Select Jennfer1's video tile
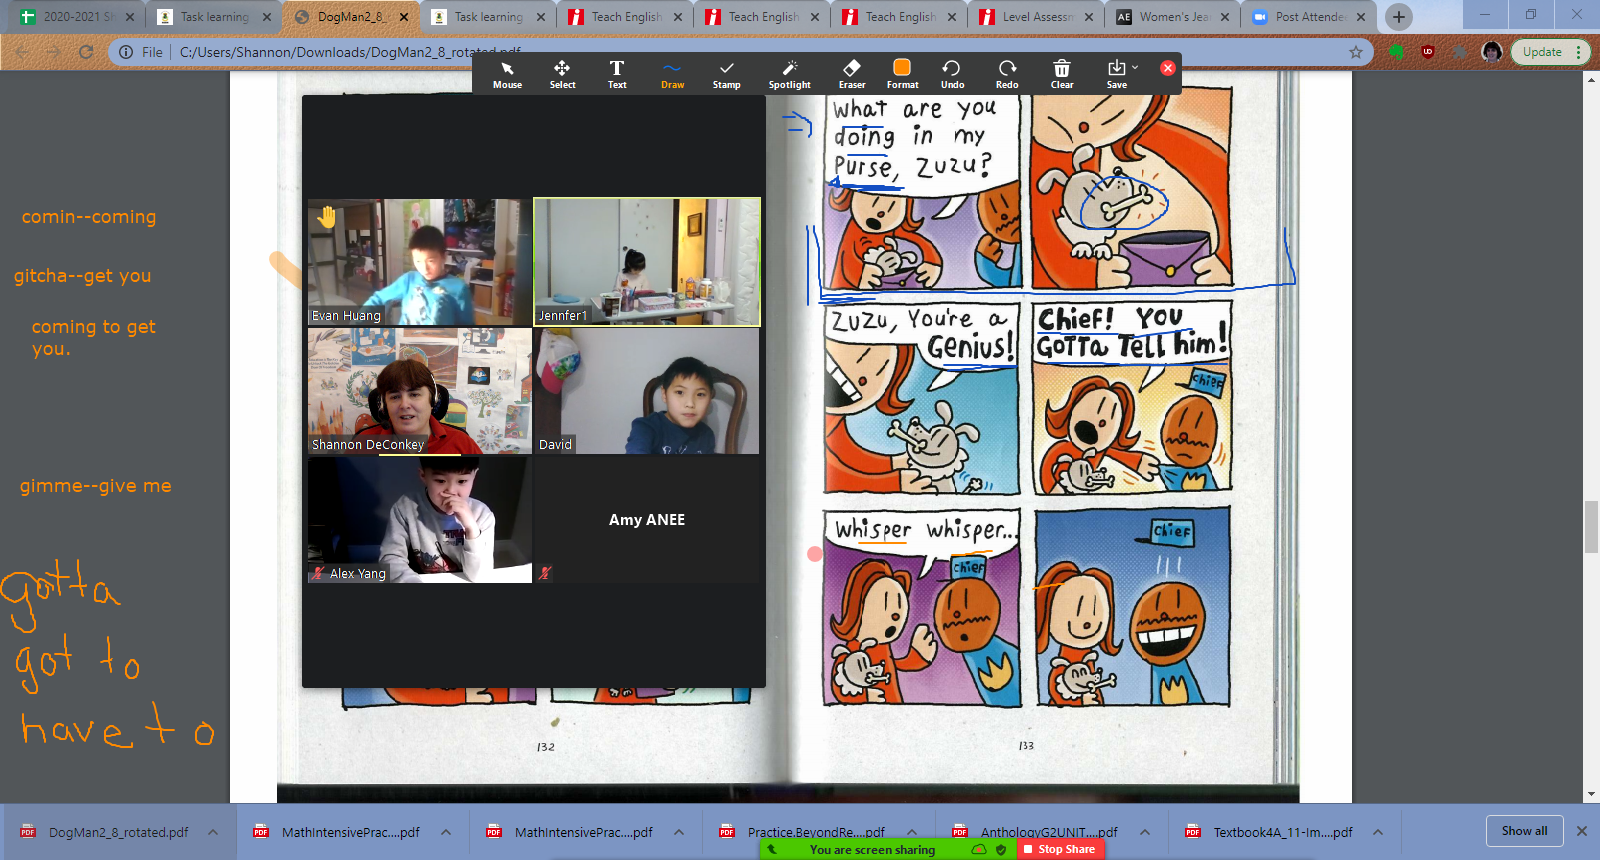 pos(647,262)
